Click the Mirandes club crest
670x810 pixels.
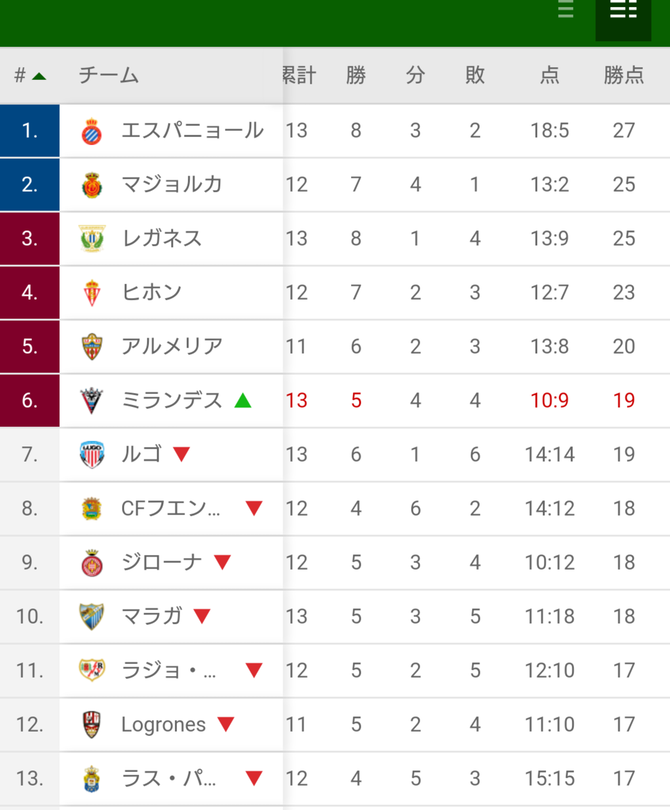pos(92,401)
